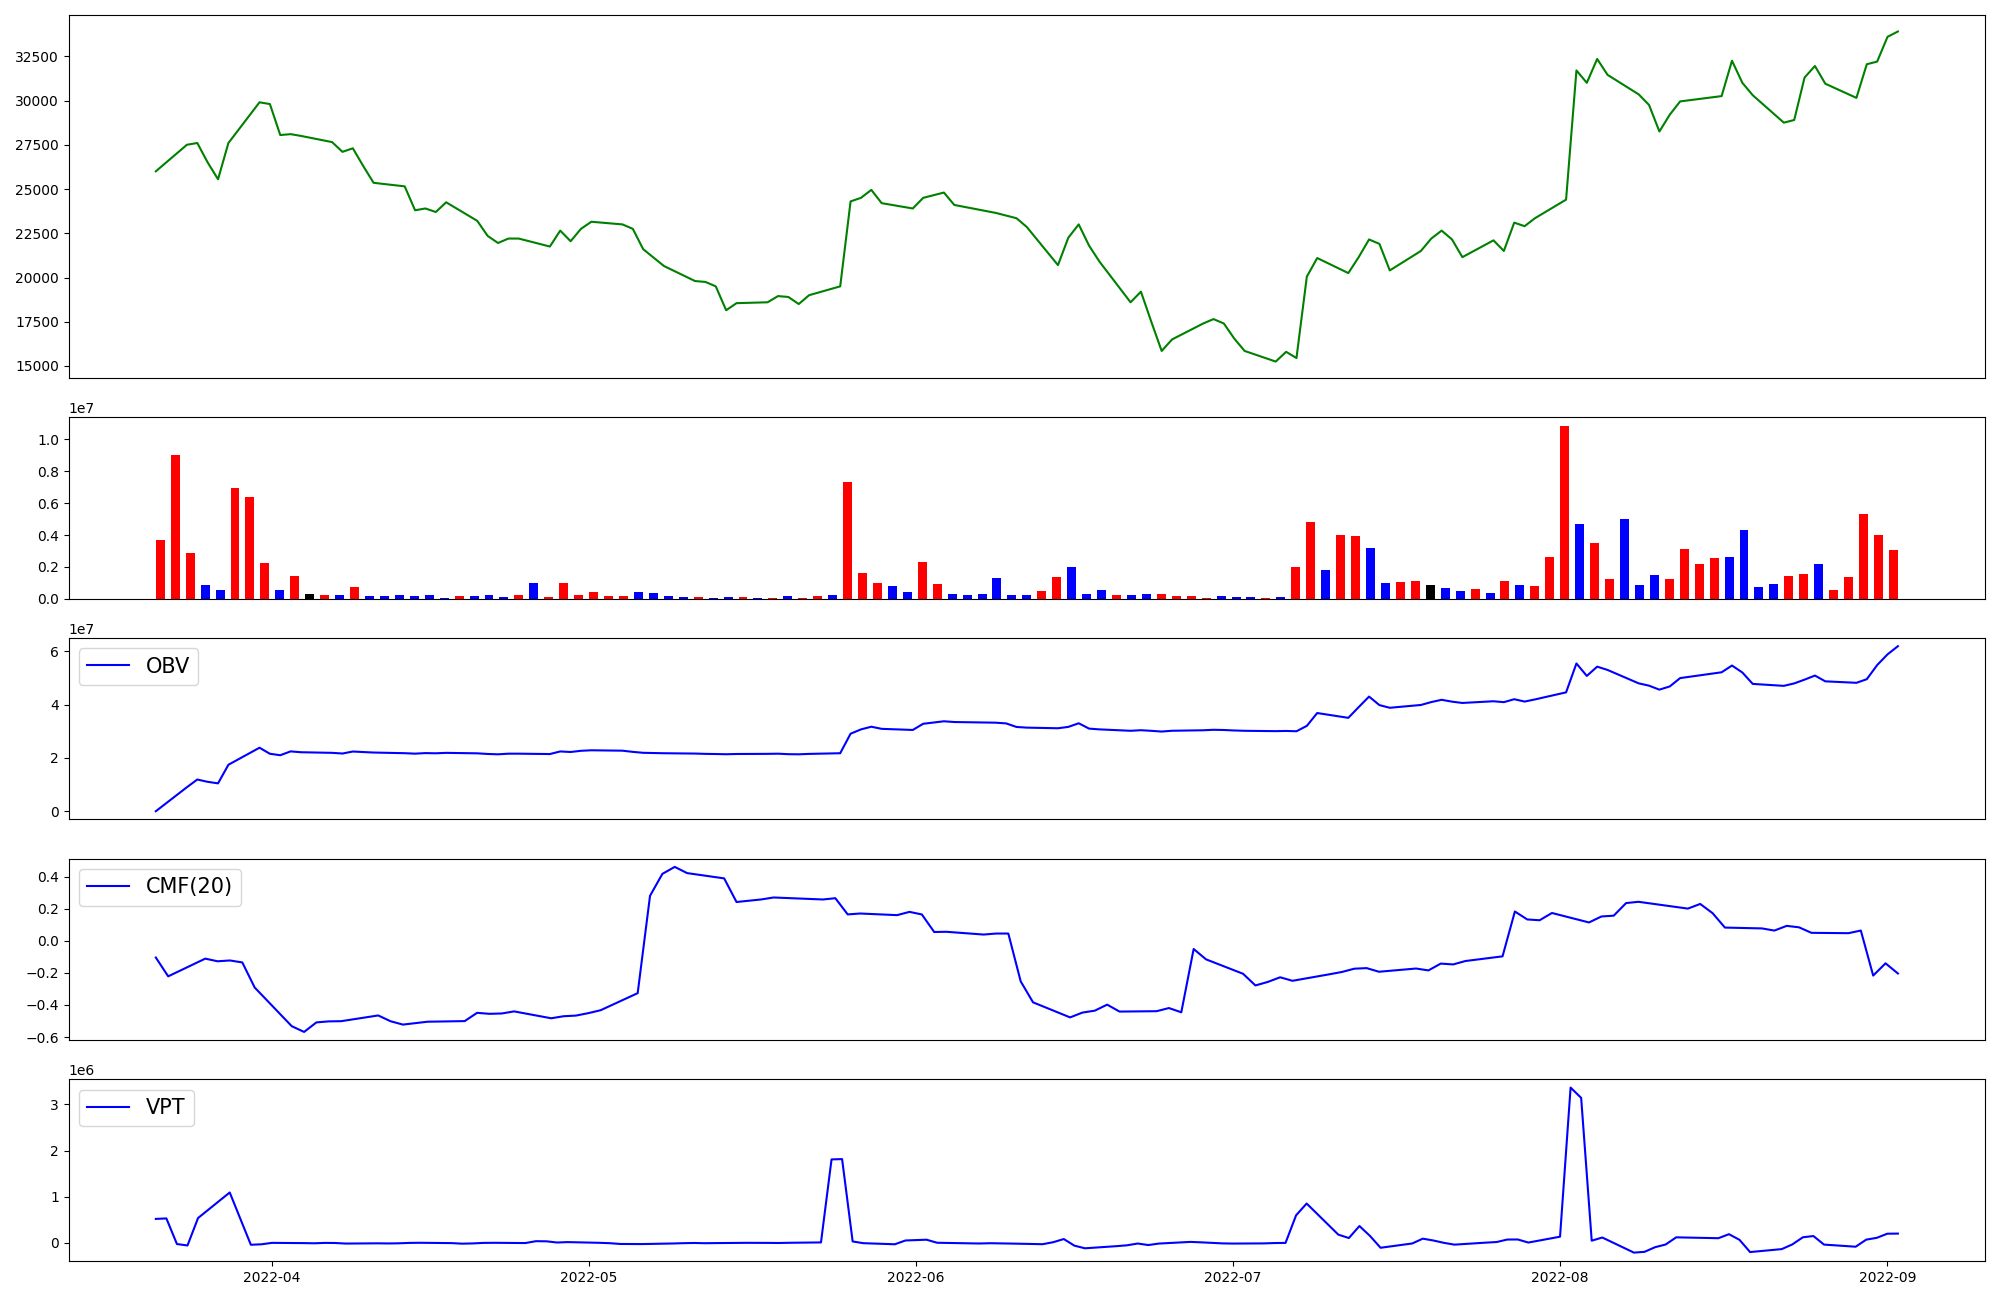Click blue line swatch in VPT legend
This screenshot has height=1300, width=2000.
point(109,1107)
